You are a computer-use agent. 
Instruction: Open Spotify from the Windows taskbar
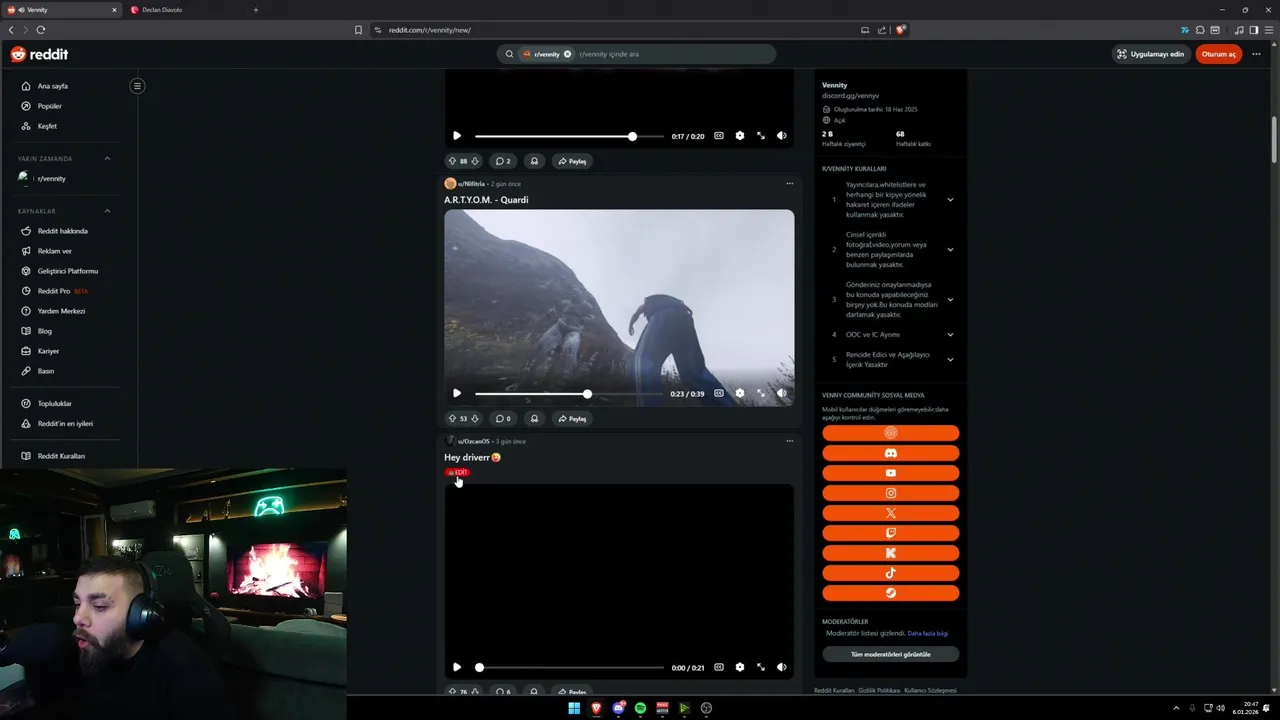coord(640,708)
